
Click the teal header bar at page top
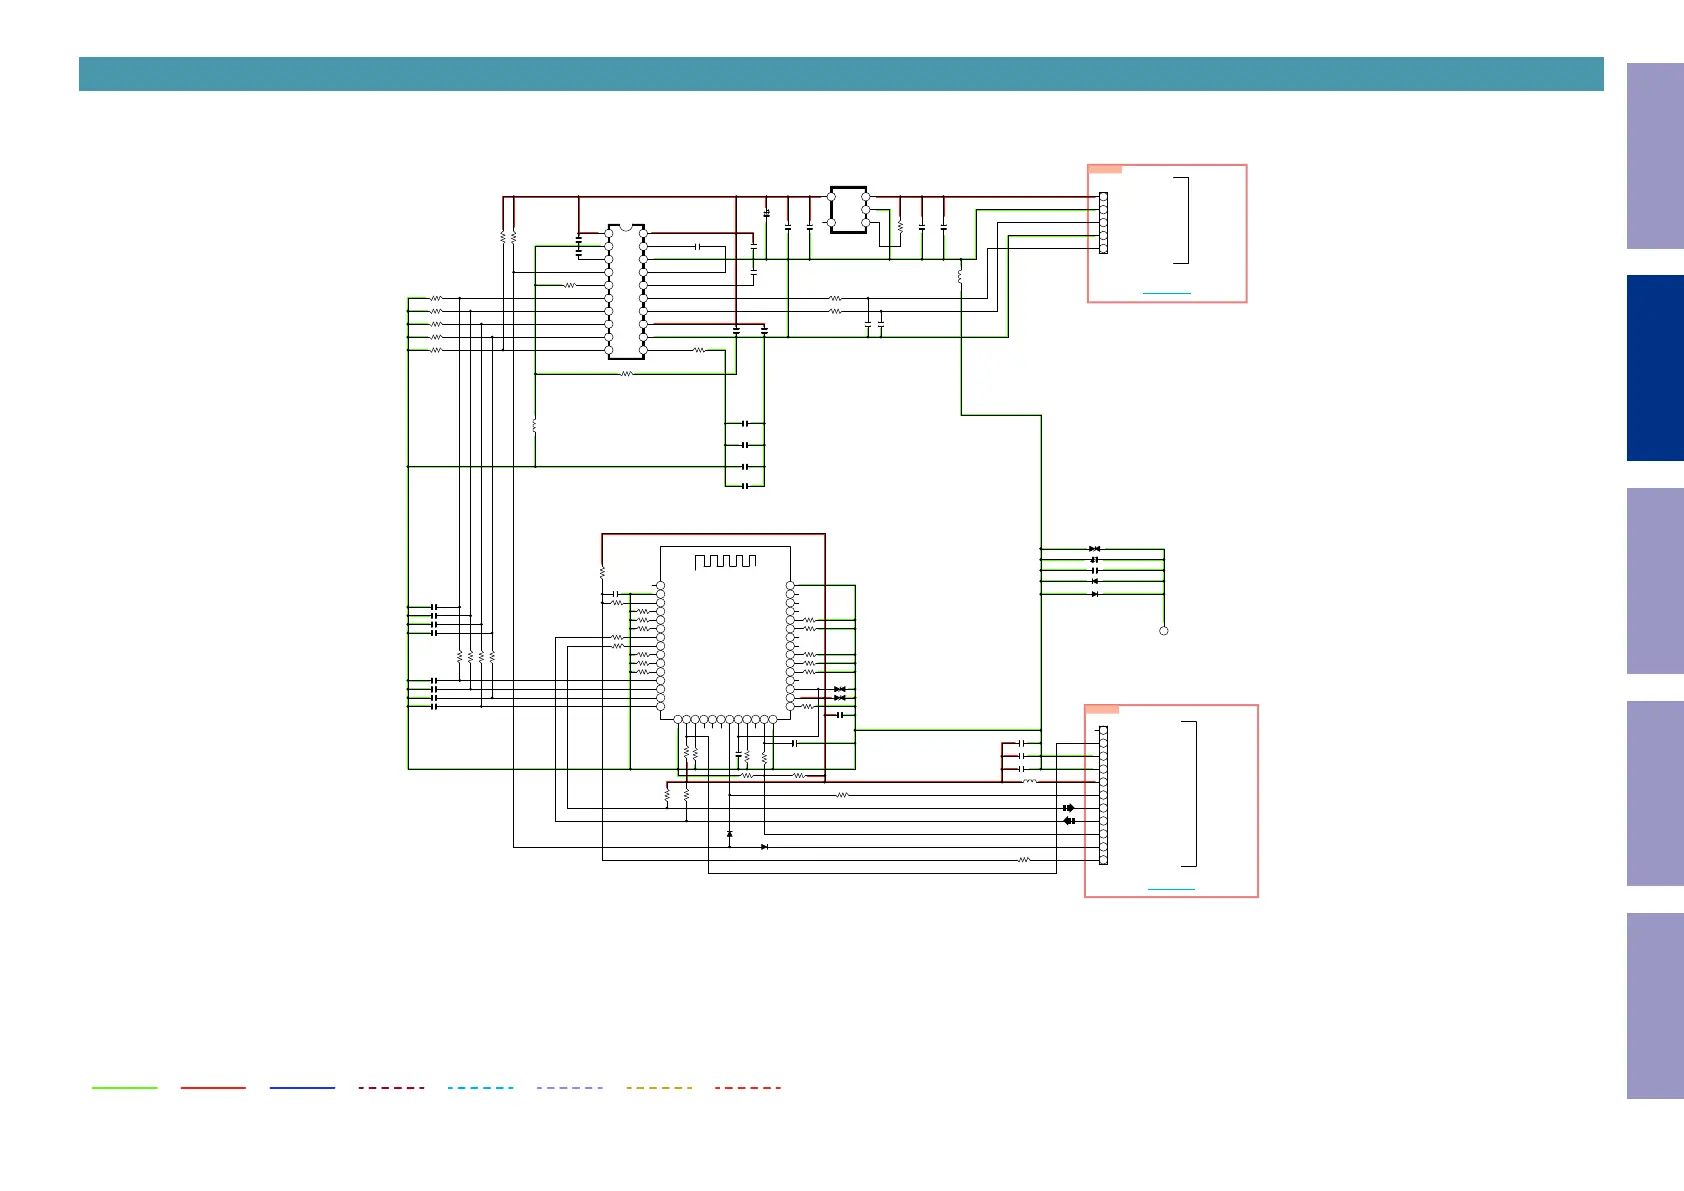(x=841, y=74)
